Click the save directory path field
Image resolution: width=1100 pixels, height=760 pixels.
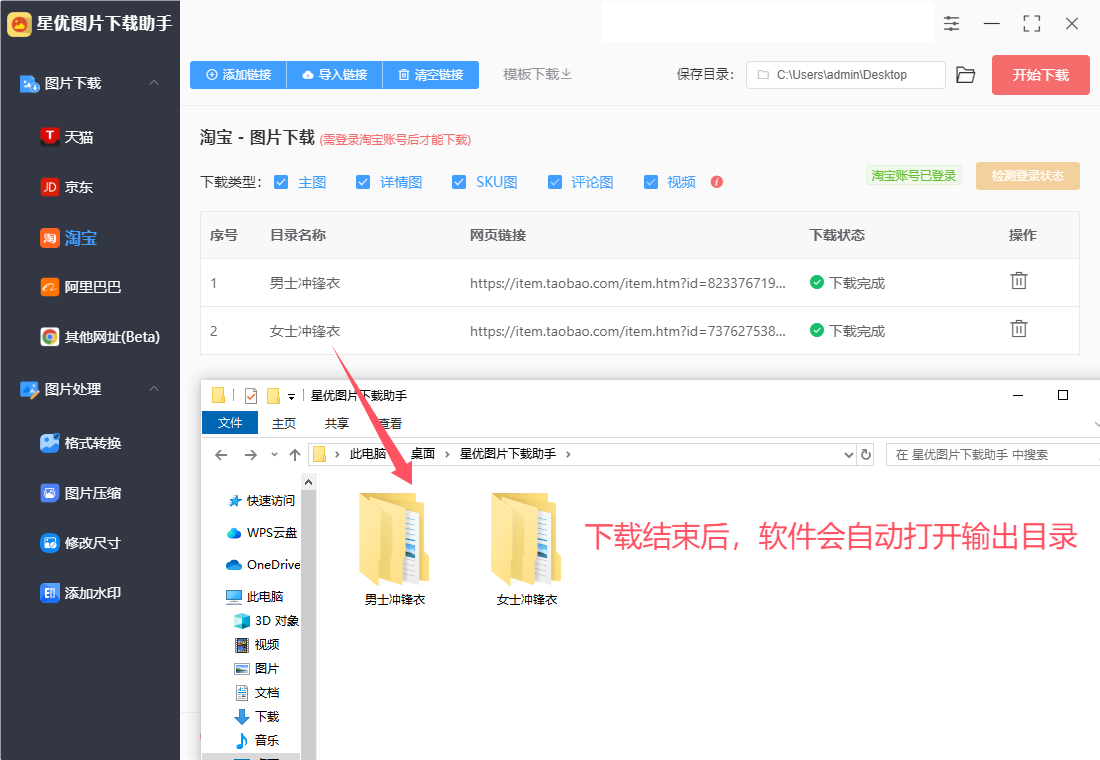pos(845,75)
